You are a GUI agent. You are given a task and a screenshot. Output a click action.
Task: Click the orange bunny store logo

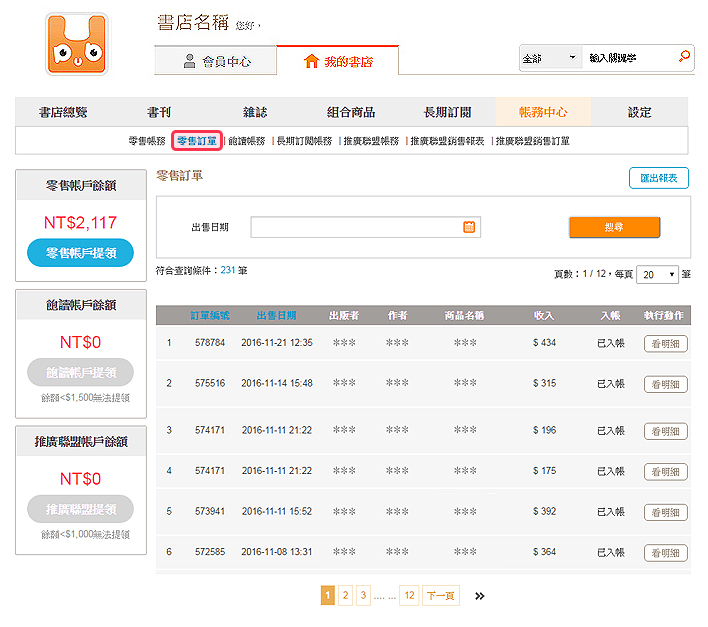pos(76,44)
